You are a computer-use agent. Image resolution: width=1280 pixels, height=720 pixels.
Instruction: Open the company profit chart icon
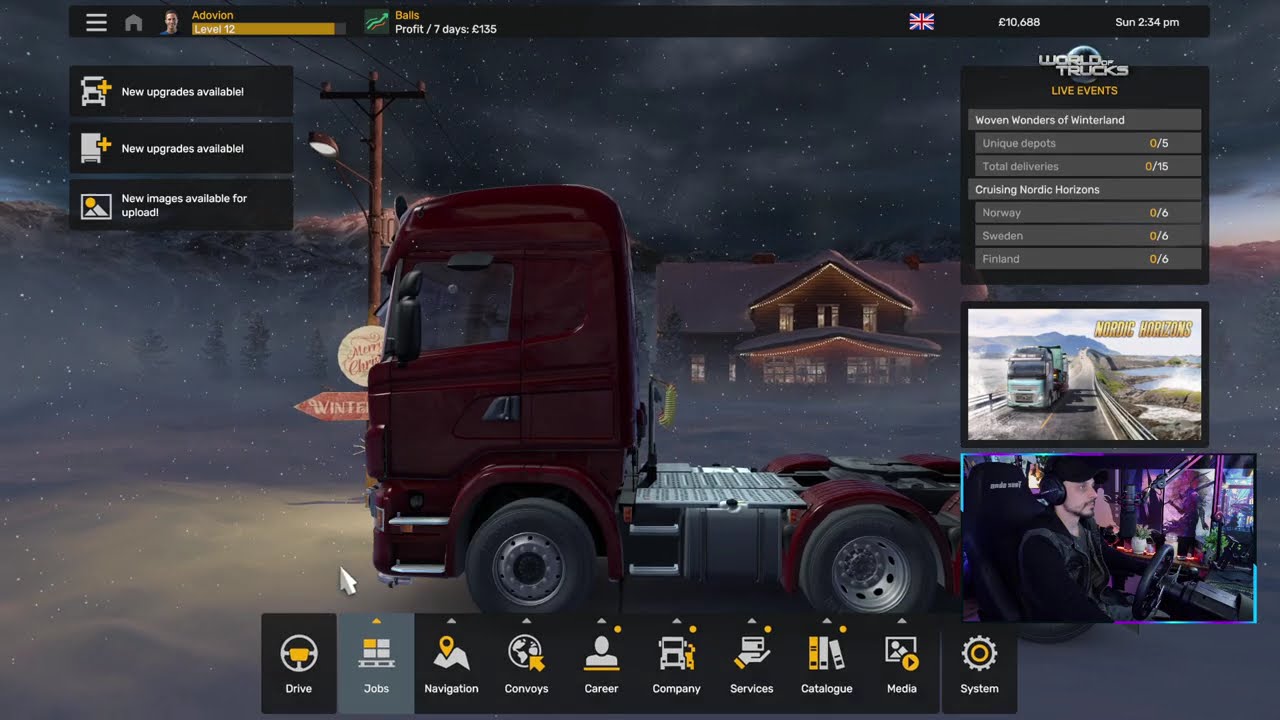(x=377, y=22)
